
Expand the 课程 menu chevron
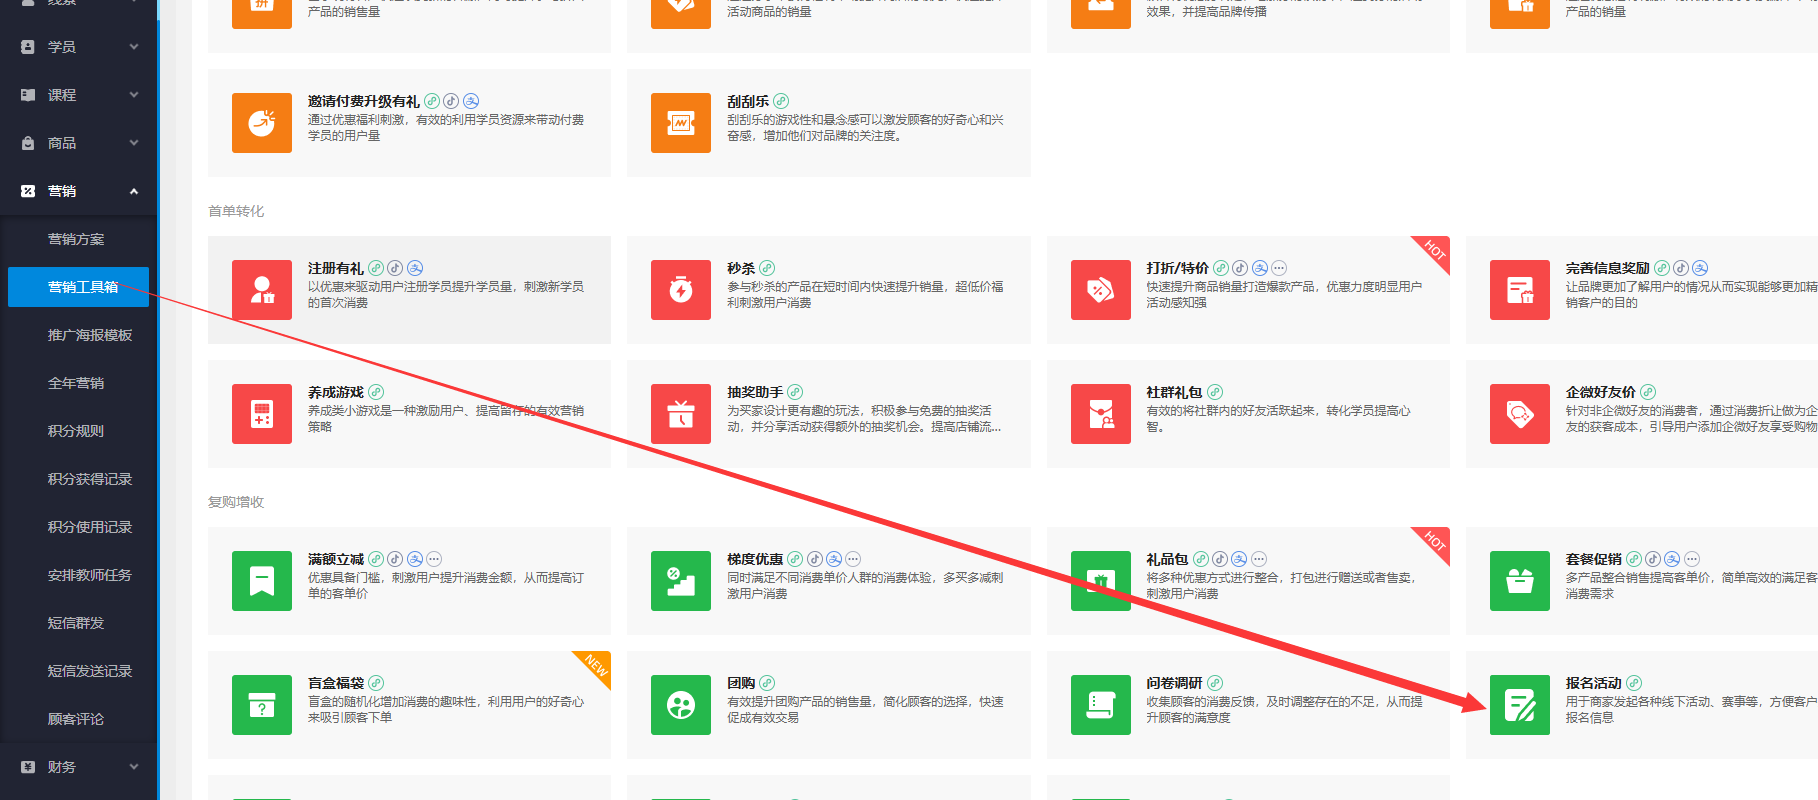point(134,95)
